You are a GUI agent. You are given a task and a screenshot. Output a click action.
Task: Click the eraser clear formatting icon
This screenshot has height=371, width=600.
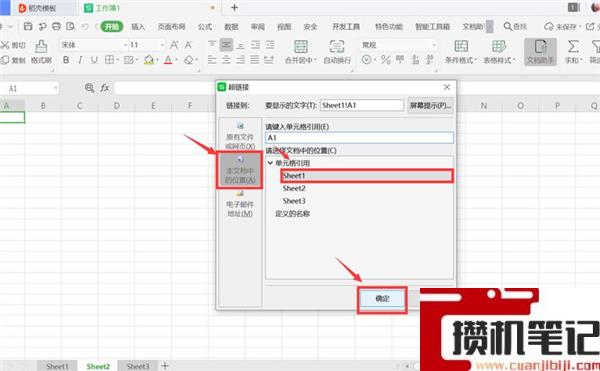(188, 60)
